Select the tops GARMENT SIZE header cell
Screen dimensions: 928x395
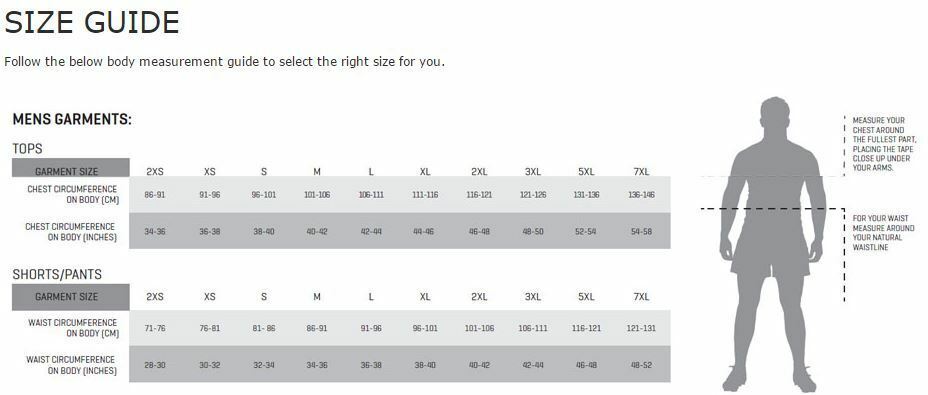click(x=71, y=168)
